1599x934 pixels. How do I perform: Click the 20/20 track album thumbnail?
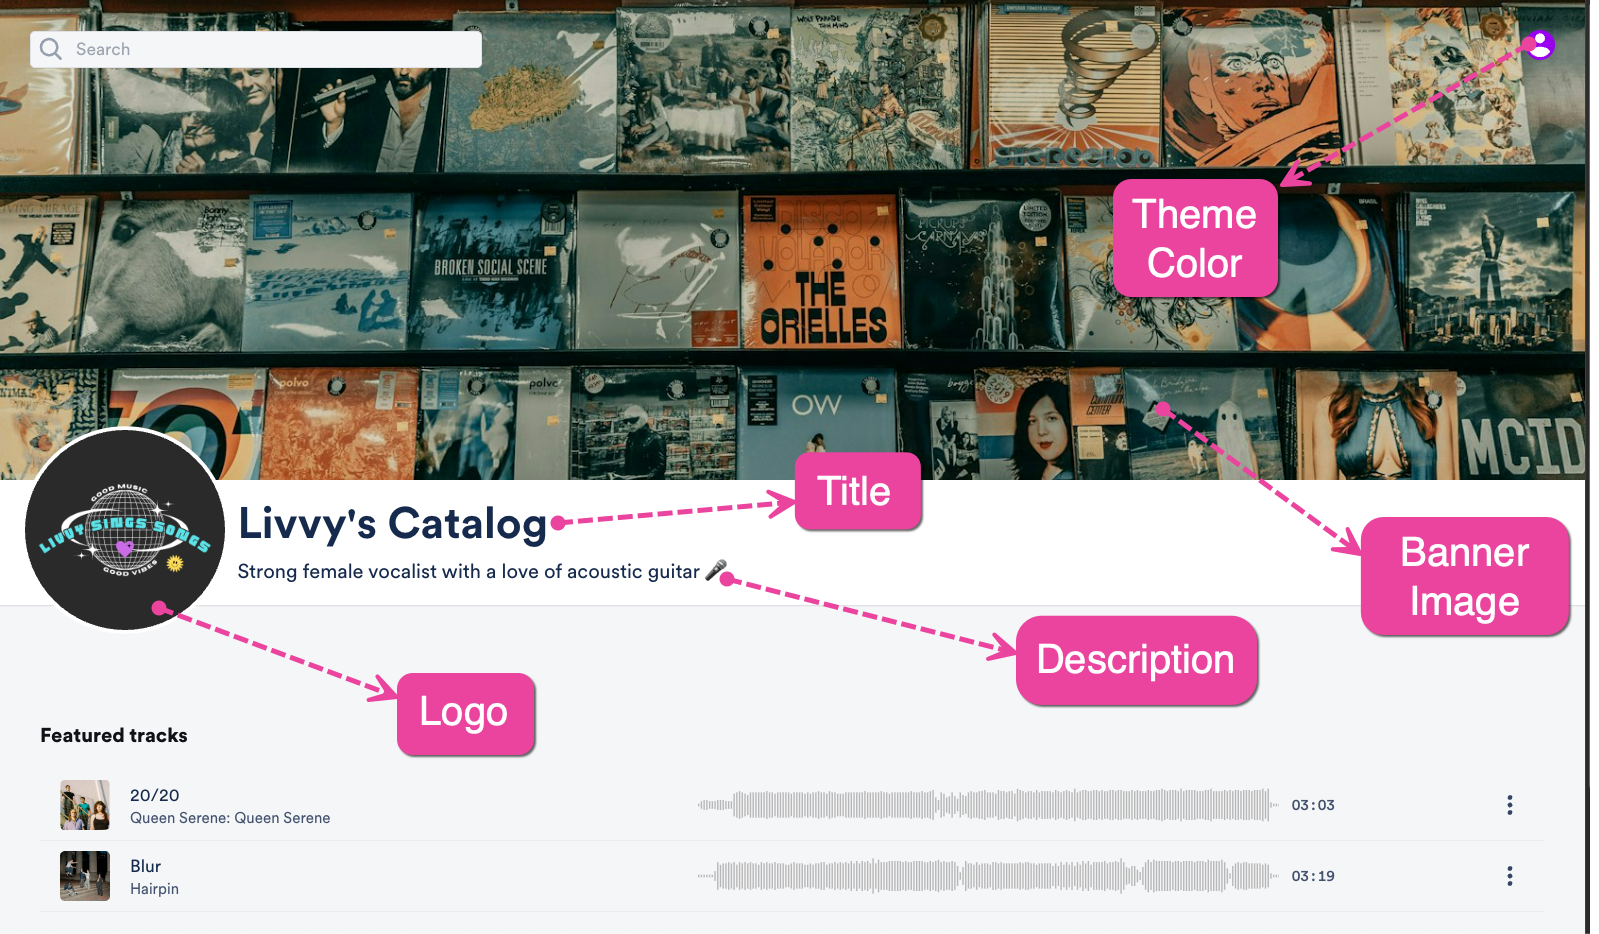[x=85, y=805]
